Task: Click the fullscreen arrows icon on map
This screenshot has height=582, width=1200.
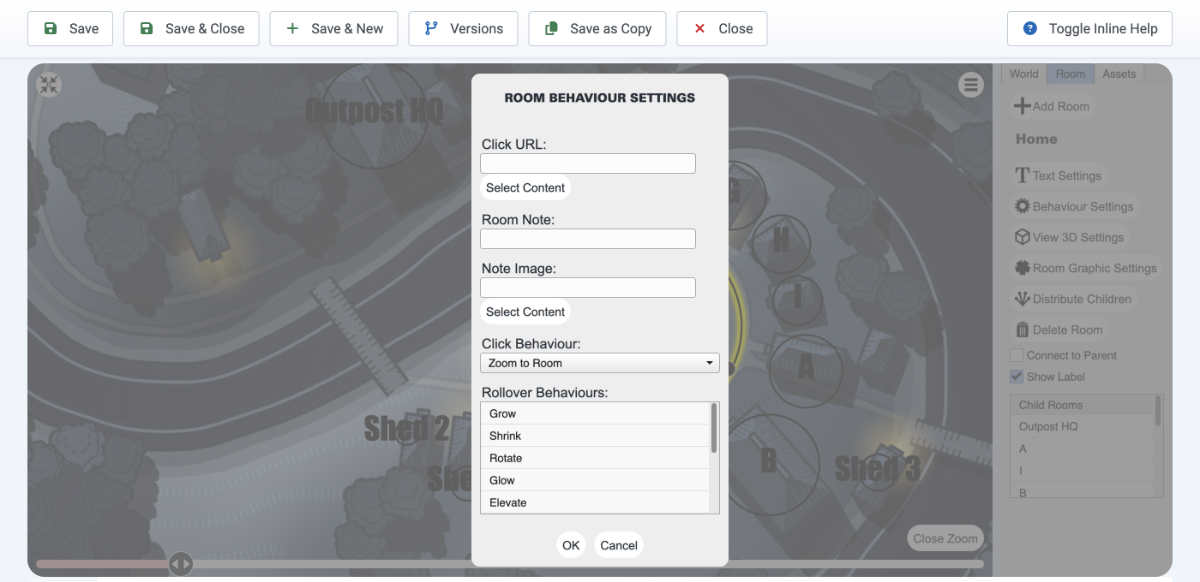Action: [x=49, y=85]
